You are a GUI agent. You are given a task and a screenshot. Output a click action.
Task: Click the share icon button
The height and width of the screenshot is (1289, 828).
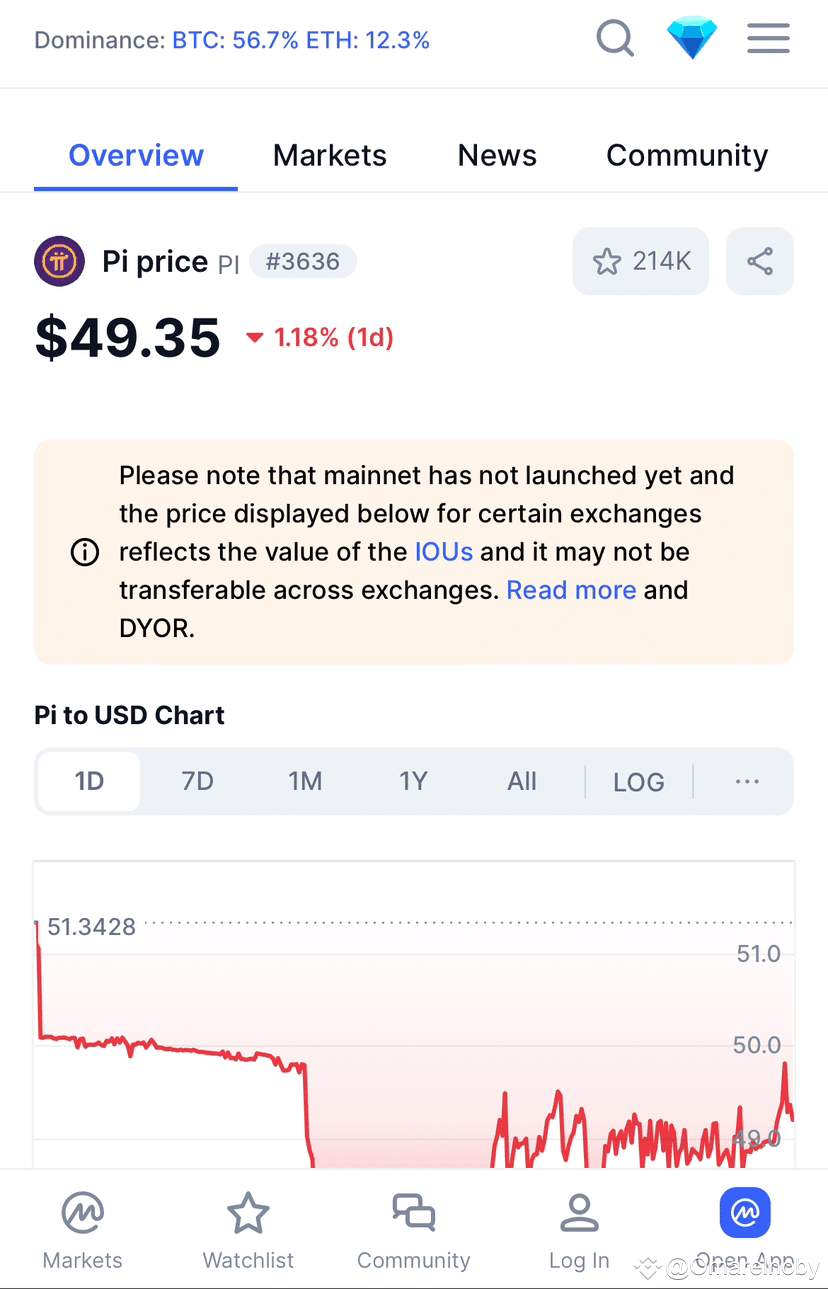pos(760,262)
